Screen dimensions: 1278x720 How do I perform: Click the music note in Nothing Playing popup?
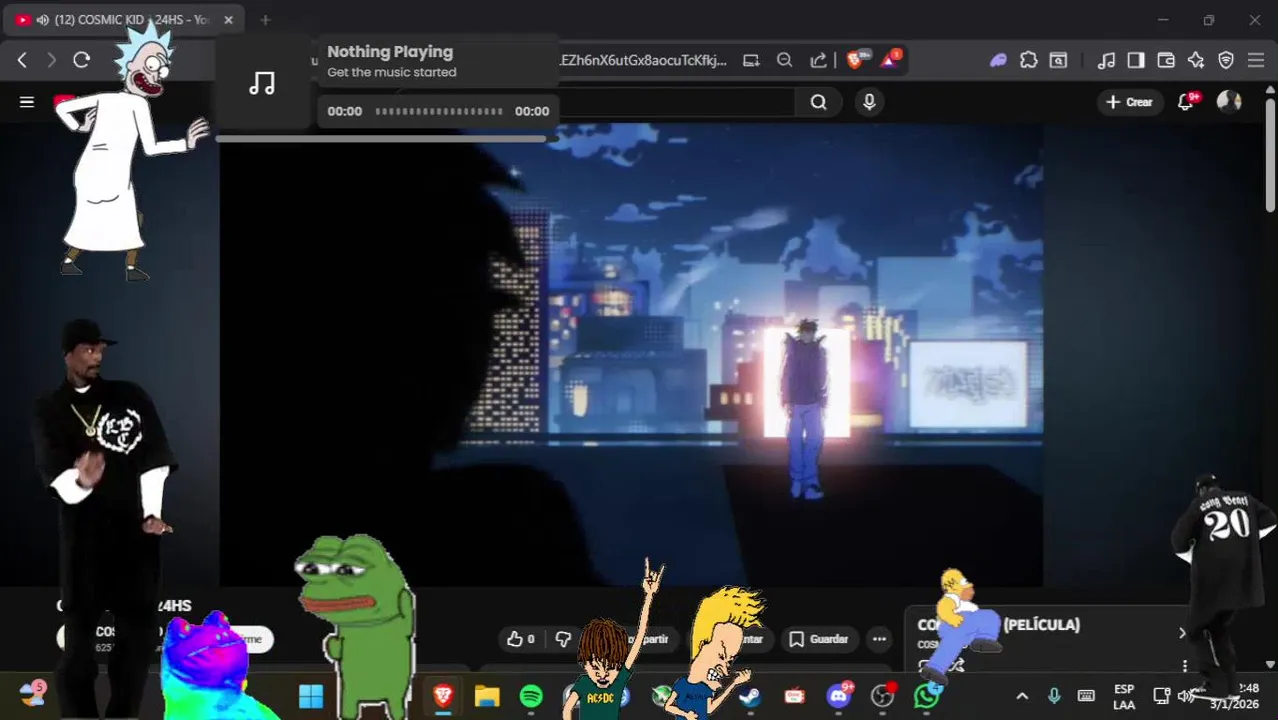click(262, 83)
